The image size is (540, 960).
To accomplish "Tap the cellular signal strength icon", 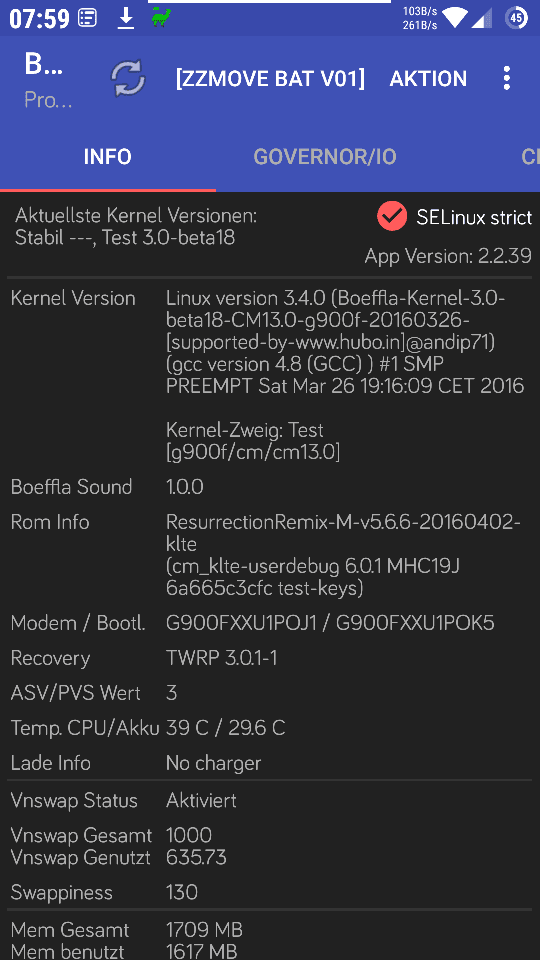I will point(481,18).
